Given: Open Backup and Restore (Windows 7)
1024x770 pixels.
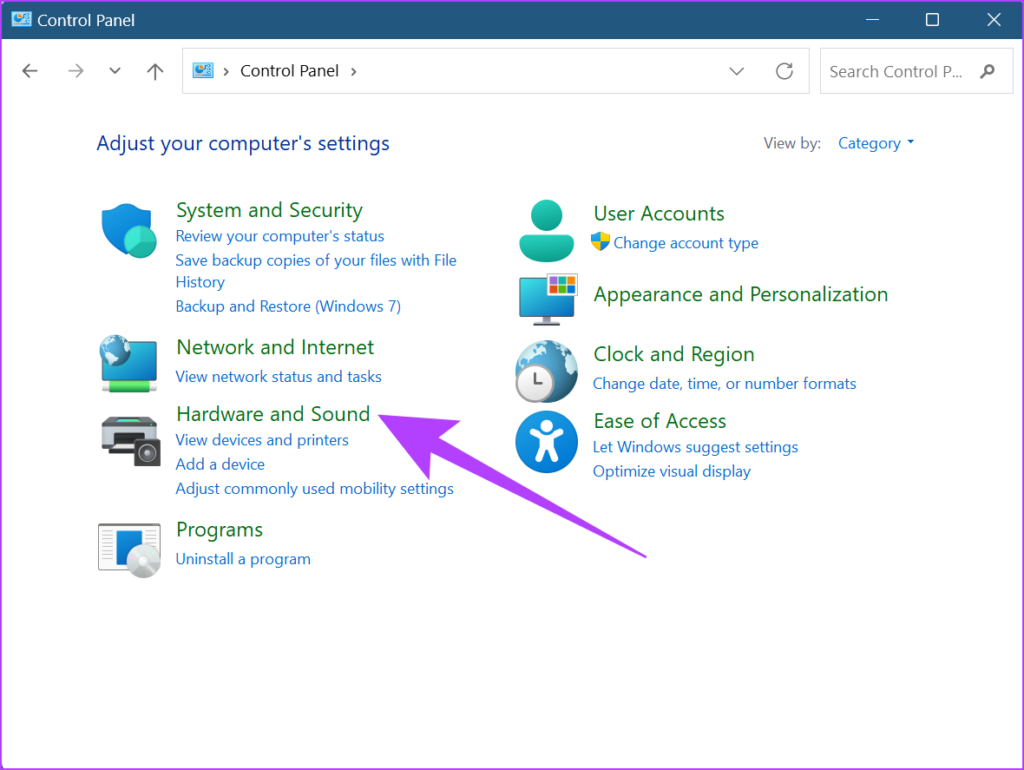Looking at the screenshot, I should point(288,306).
